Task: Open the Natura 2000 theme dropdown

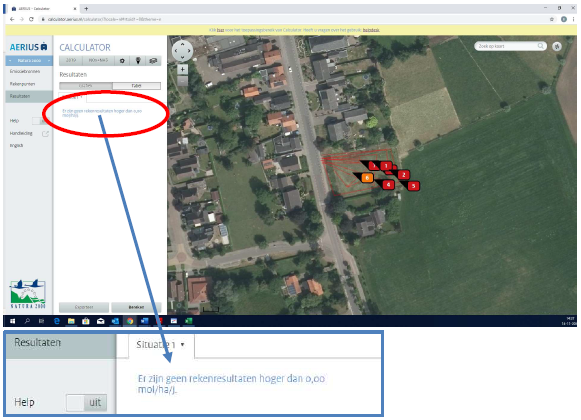Action: (x=29, y=60)
